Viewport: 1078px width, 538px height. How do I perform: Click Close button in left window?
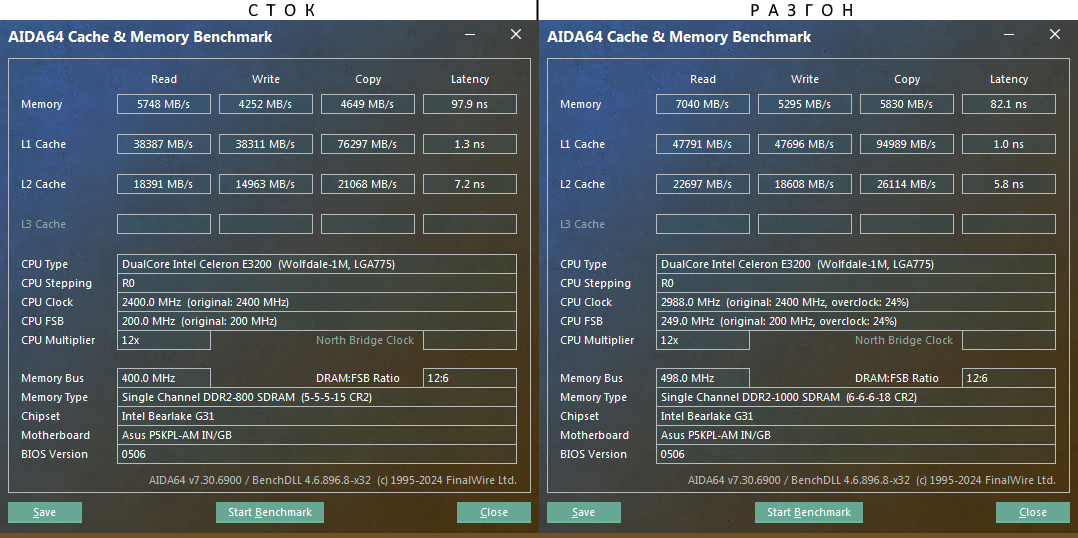pos(494,512)
